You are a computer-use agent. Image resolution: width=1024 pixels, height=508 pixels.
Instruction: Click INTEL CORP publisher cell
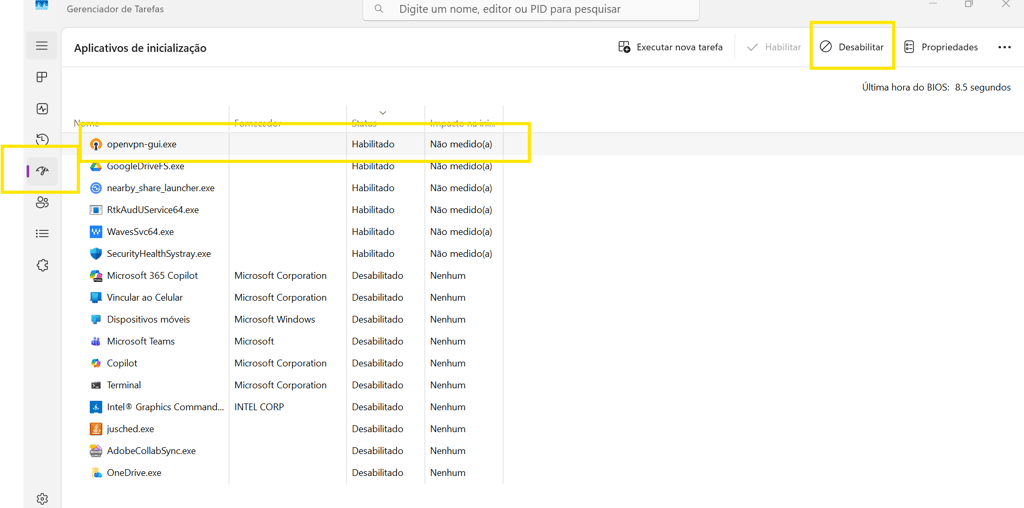coord(259,407)
